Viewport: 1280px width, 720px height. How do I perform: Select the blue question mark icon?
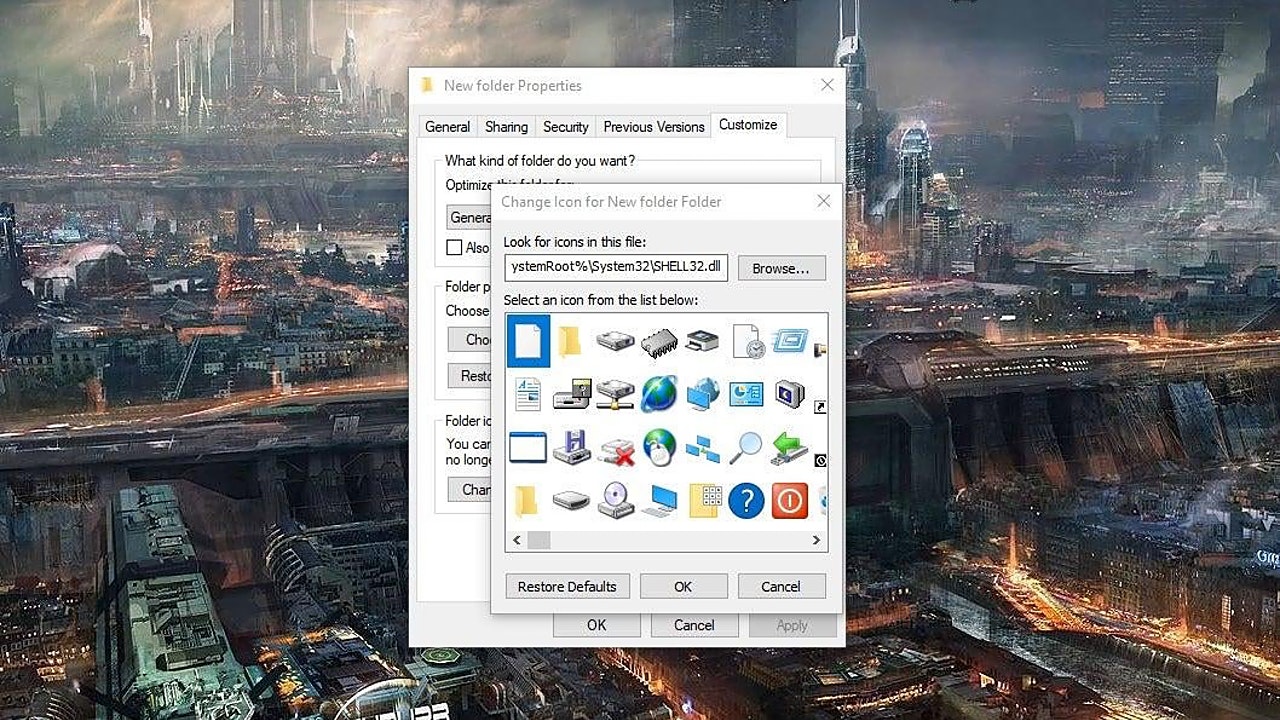(746, 500)
